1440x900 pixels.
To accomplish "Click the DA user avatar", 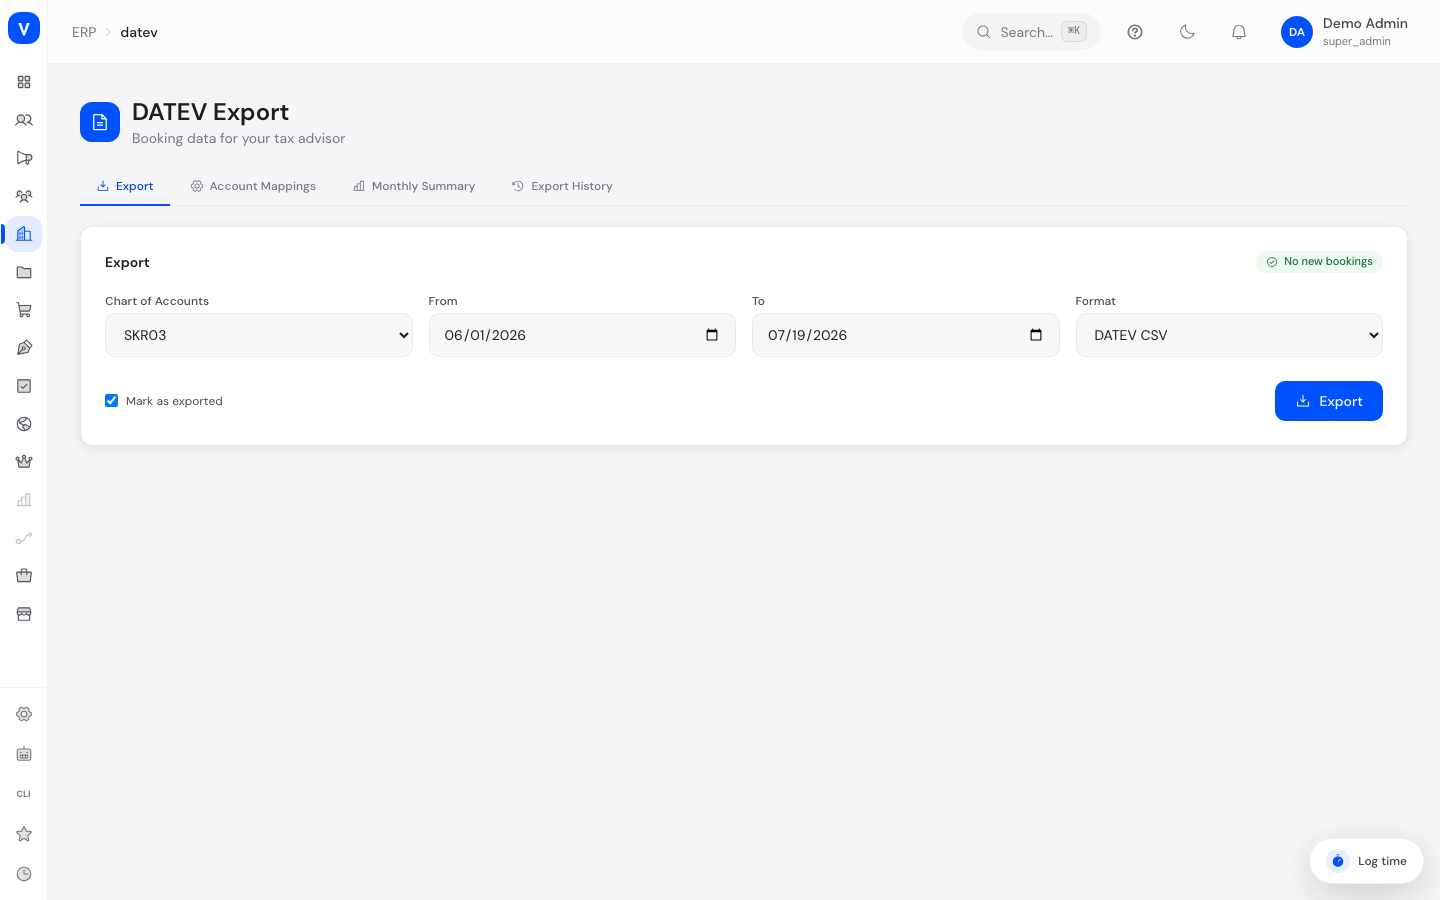I will click(1297, 32).
